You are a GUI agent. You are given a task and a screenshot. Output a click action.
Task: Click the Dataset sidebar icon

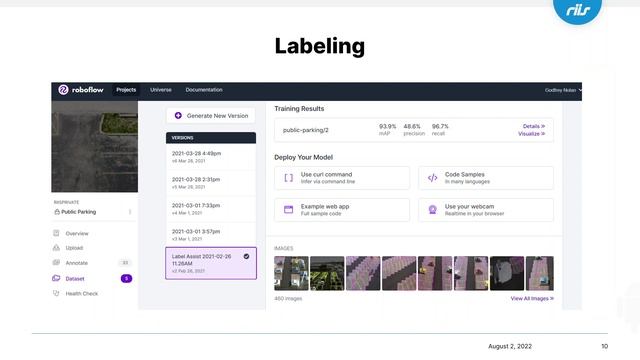(56, 278)
